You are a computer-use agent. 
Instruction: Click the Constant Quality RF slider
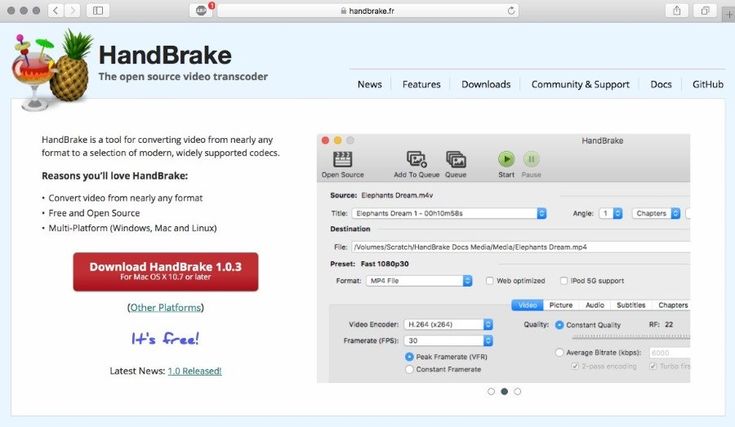point(631,337)
